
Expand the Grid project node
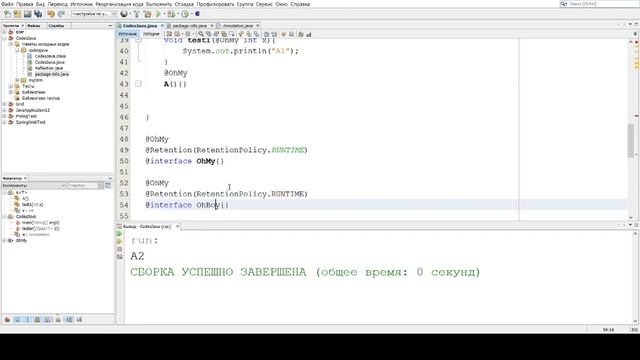point(5,104)
